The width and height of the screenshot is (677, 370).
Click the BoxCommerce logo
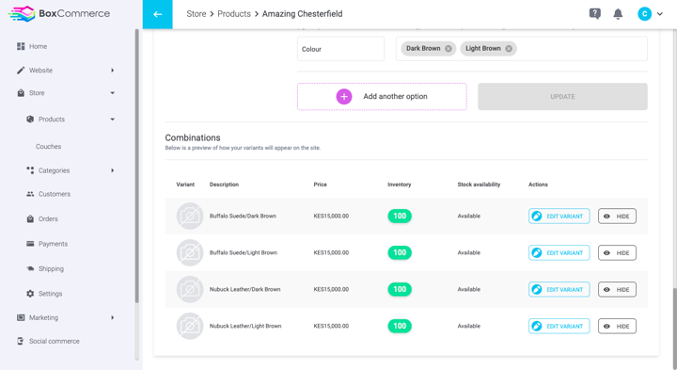[59, 14]
